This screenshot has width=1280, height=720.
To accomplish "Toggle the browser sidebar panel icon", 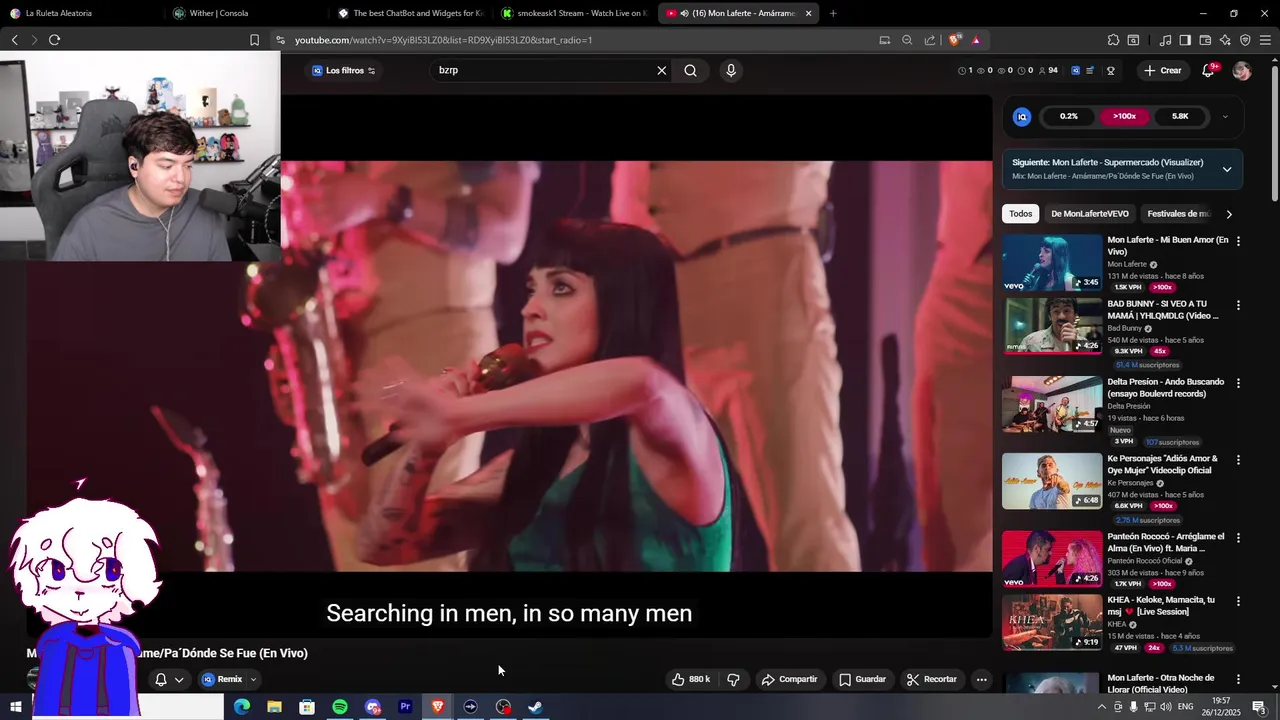I will [1185, 40].
